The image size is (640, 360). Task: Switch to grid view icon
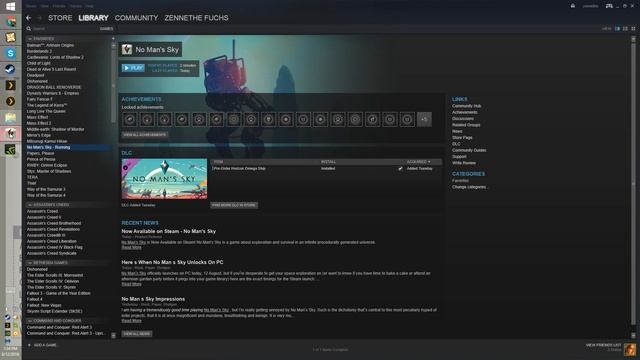click(633, 29)
